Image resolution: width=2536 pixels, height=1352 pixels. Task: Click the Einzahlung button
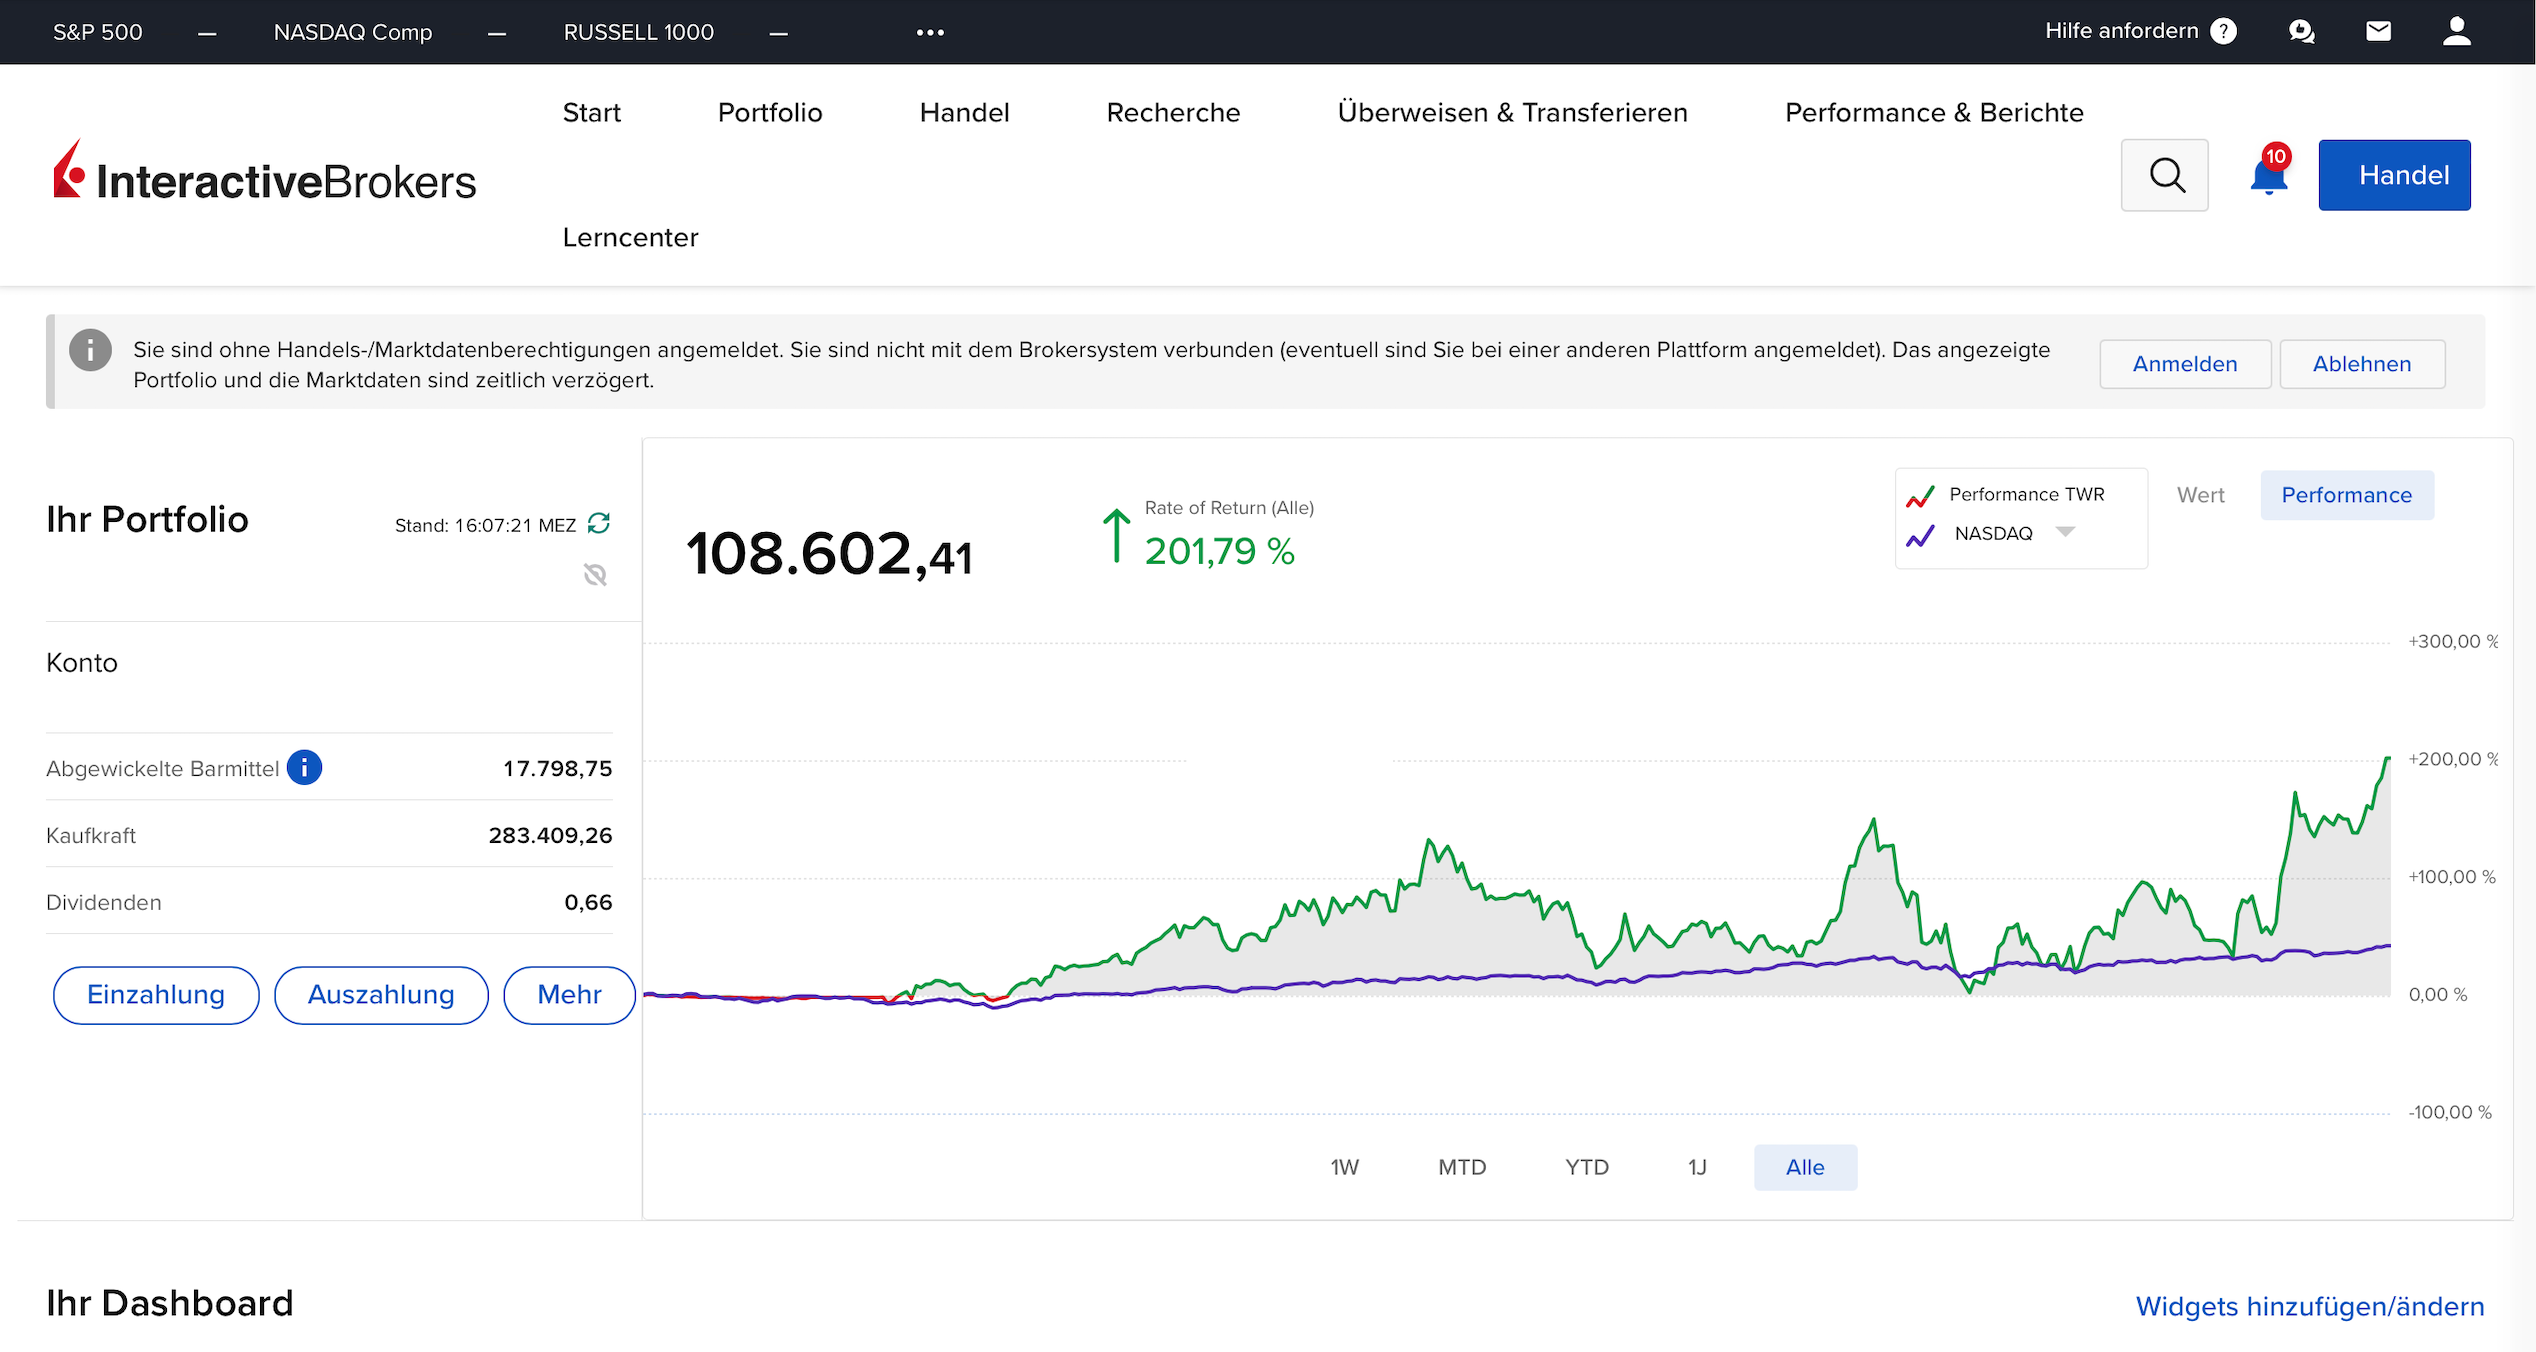coord(156,994)
